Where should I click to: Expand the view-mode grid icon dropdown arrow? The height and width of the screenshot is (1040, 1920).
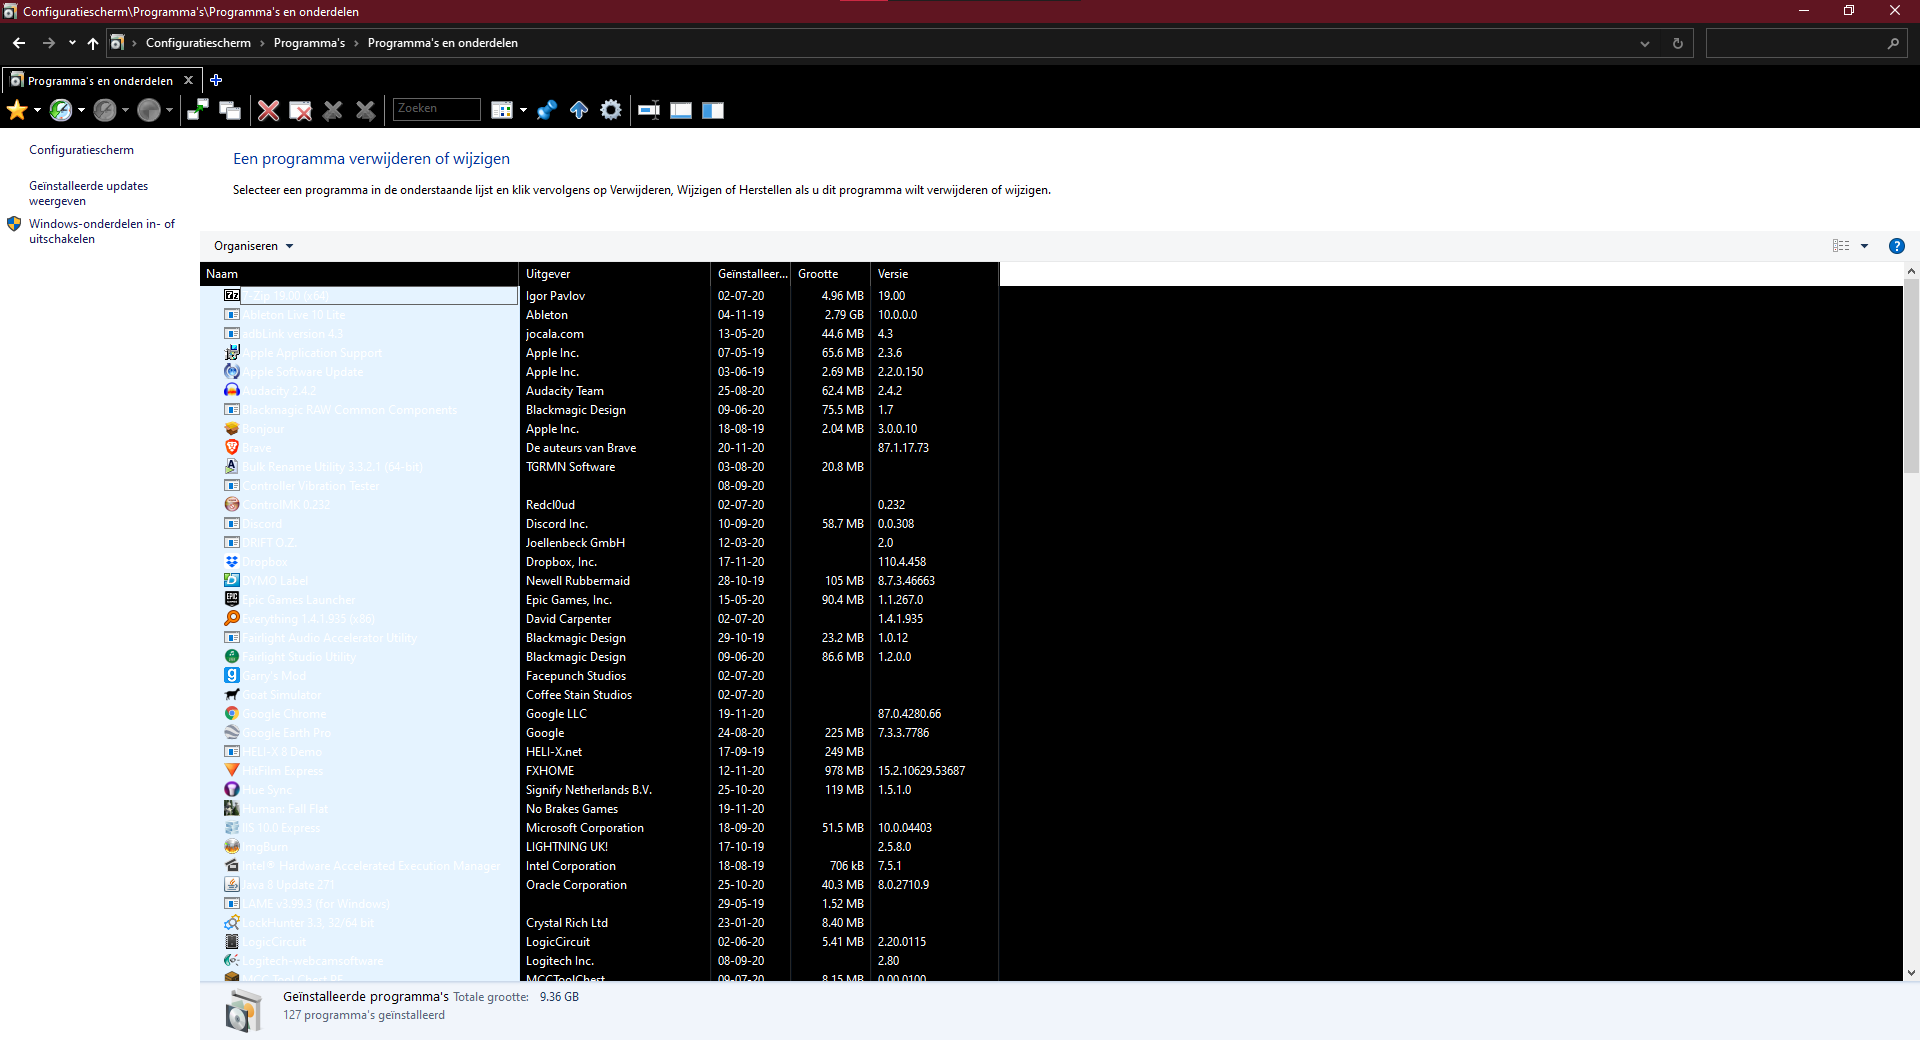pos(523,110)
